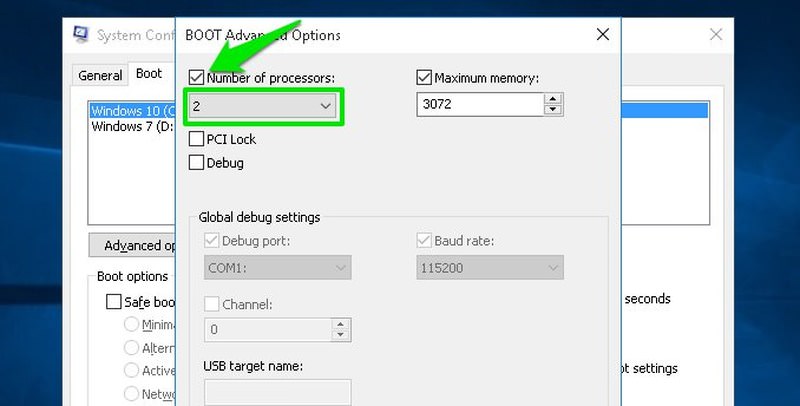
Task: Click the Advanced options button
Action: (133, 245)
